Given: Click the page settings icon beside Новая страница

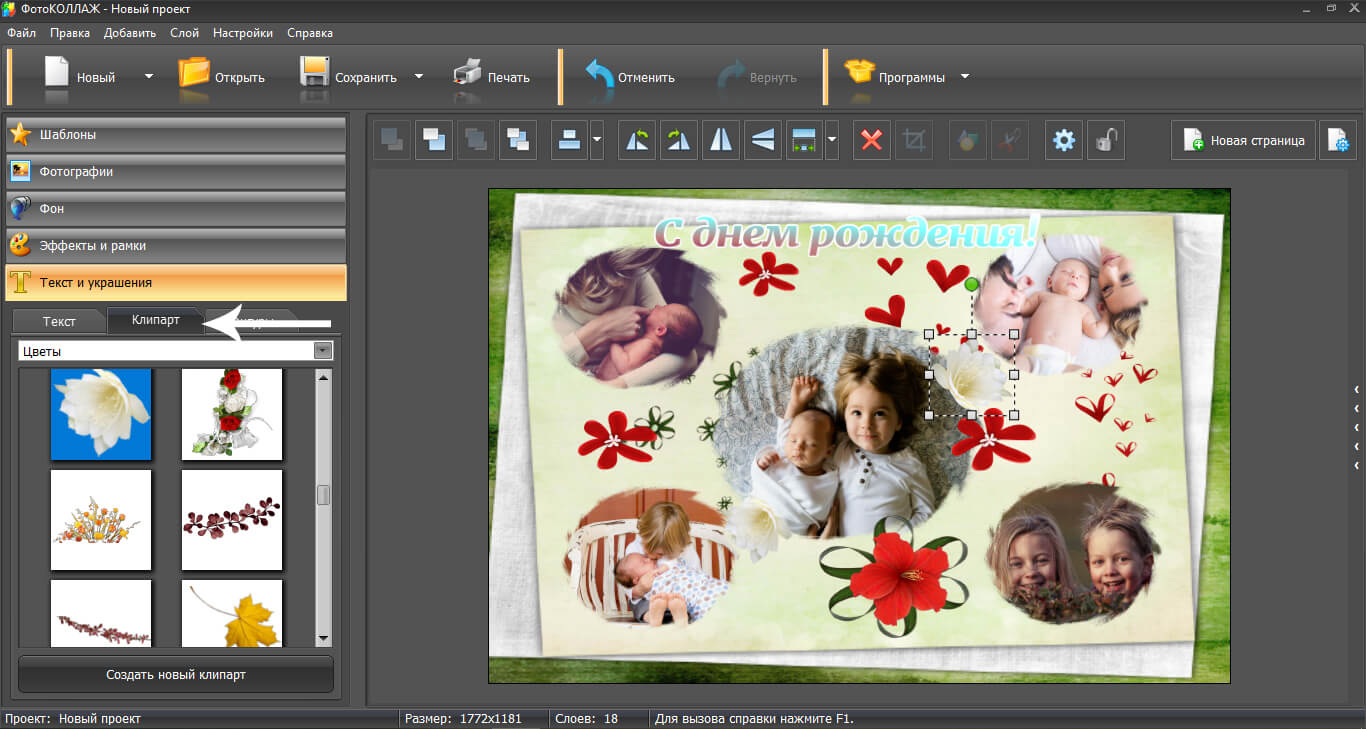Looking at the screenshot, I should coord(1338,140).
